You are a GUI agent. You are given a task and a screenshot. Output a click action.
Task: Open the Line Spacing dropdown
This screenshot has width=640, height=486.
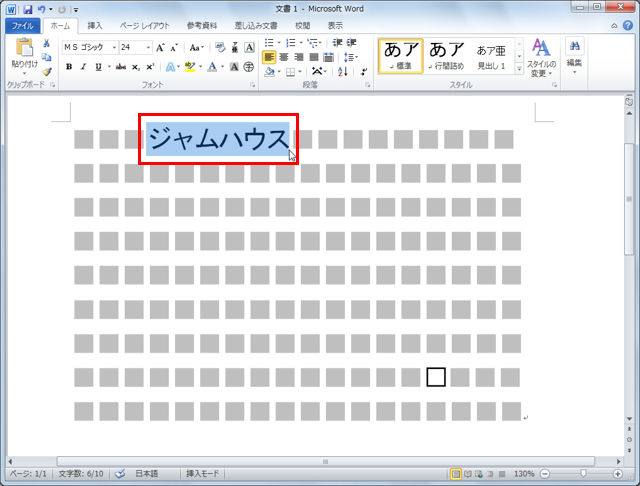click(351, 57)
